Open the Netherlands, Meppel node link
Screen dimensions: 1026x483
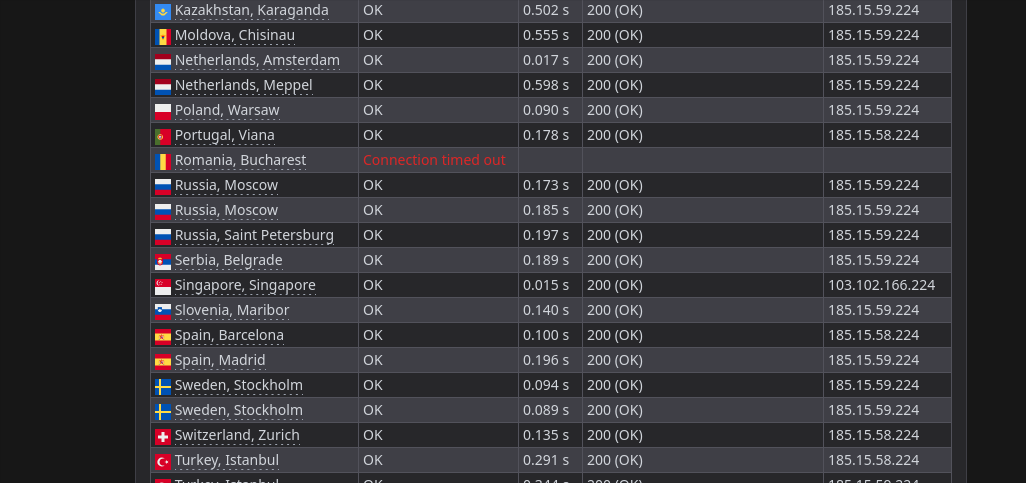coord(243,85)
